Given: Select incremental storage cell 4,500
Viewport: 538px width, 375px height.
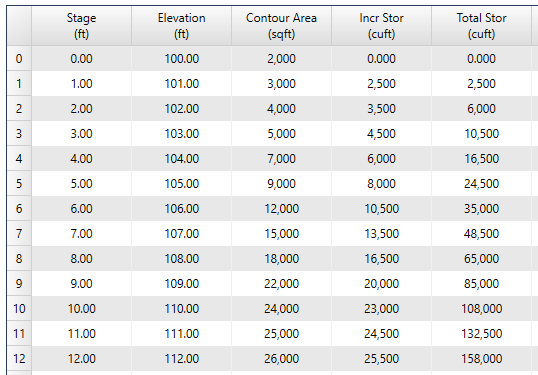Looking at the screenshot, I should point(382,133).
